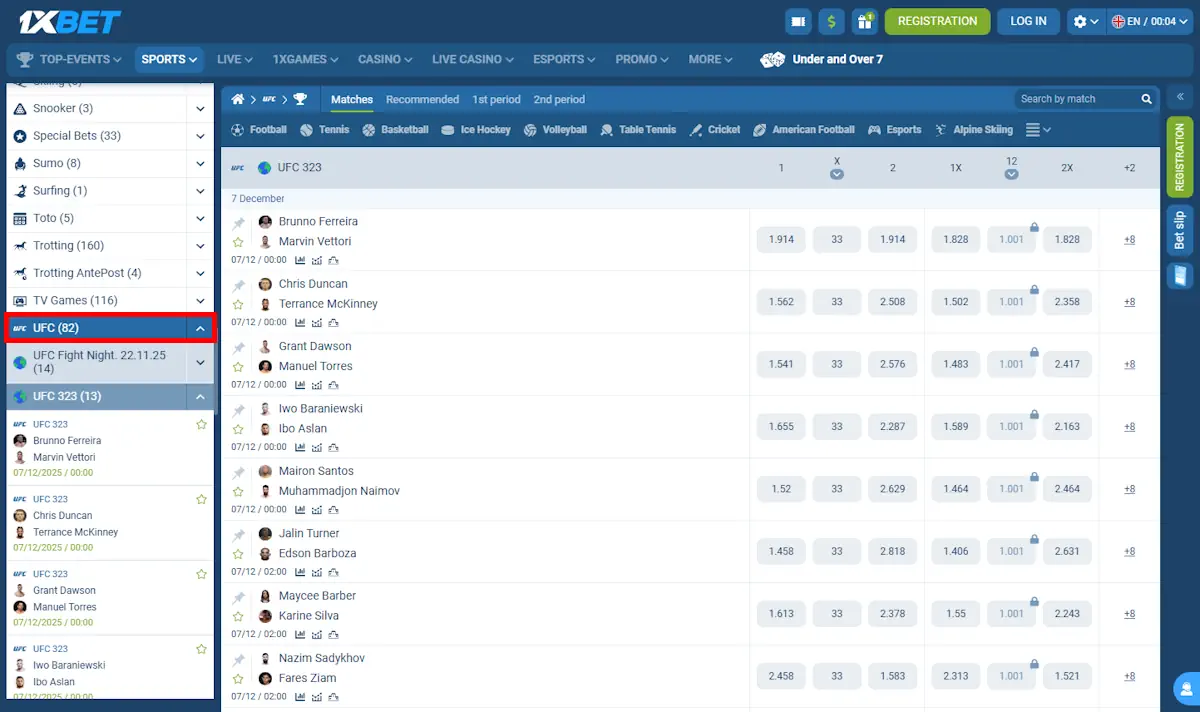Expand UFC Fight Night 22.11.25 list
The height and width of the screenshot is (712, 1200).
200,362
